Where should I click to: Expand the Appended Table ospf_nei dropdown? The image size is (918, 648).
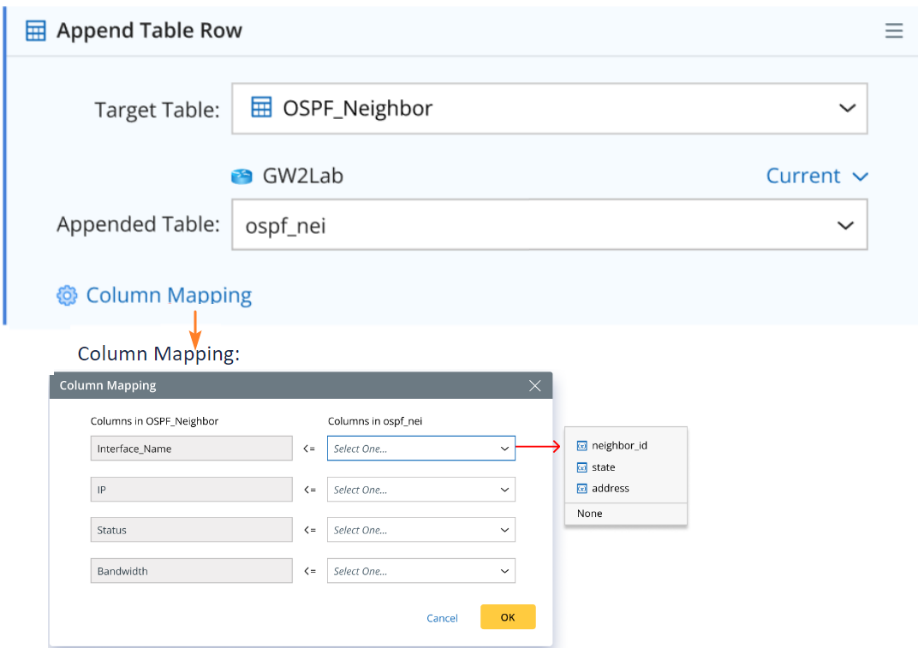[x=846, y=226]
